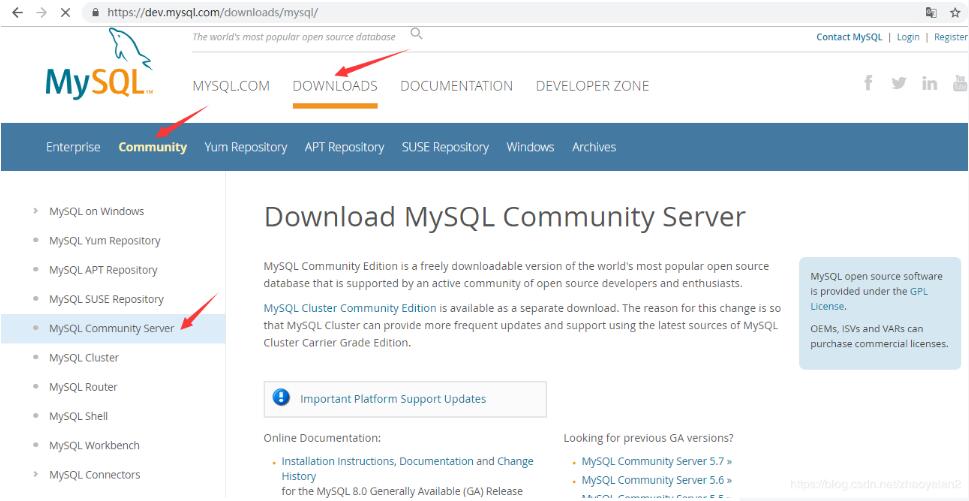
Task: Click the blue exclamation info icon
Action: (281, 397)
